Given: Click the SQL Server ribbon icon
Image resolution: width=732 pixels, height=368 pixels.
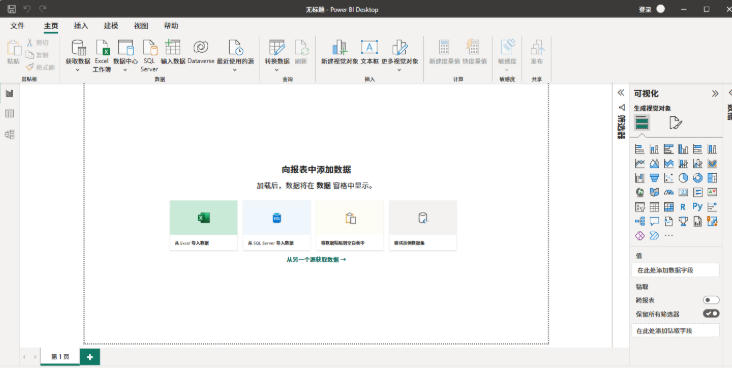Looking at the screenshot, I should pos(149,48).
